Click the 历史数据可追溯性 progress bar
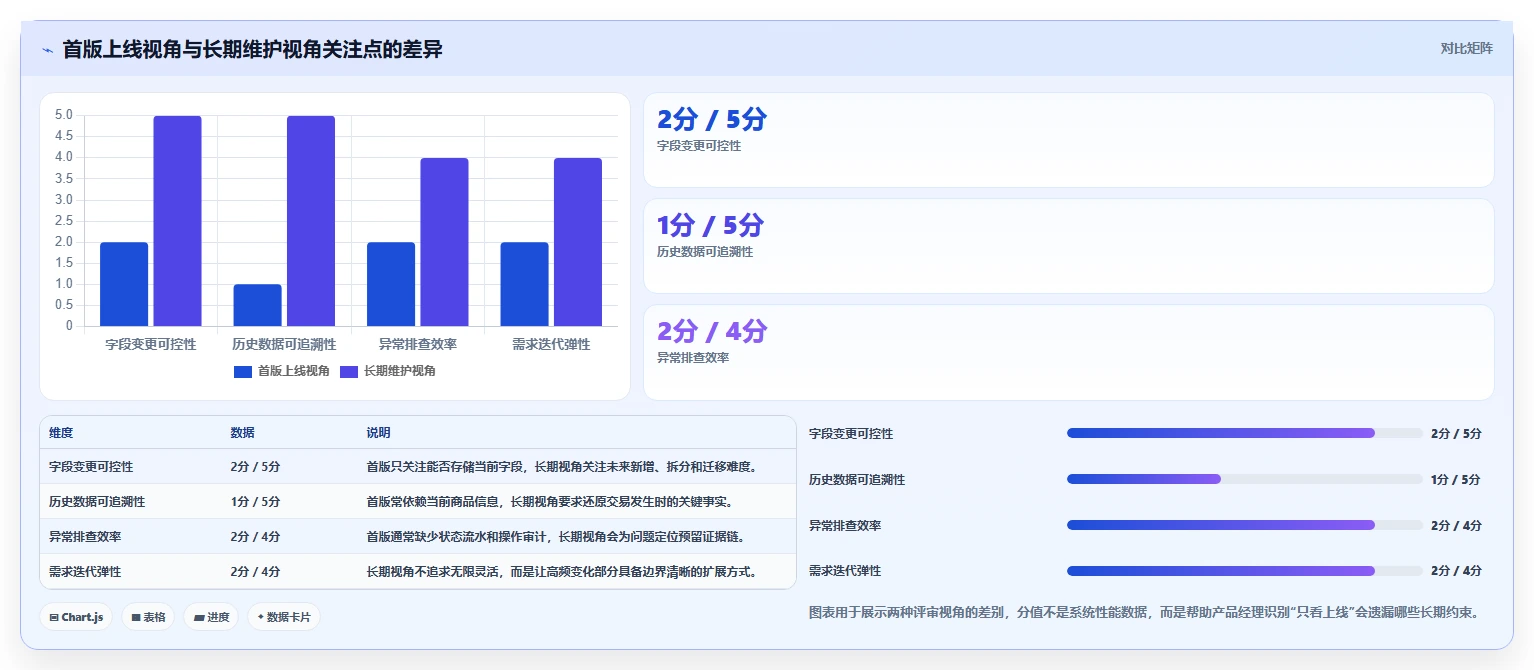 (1245, 479)
